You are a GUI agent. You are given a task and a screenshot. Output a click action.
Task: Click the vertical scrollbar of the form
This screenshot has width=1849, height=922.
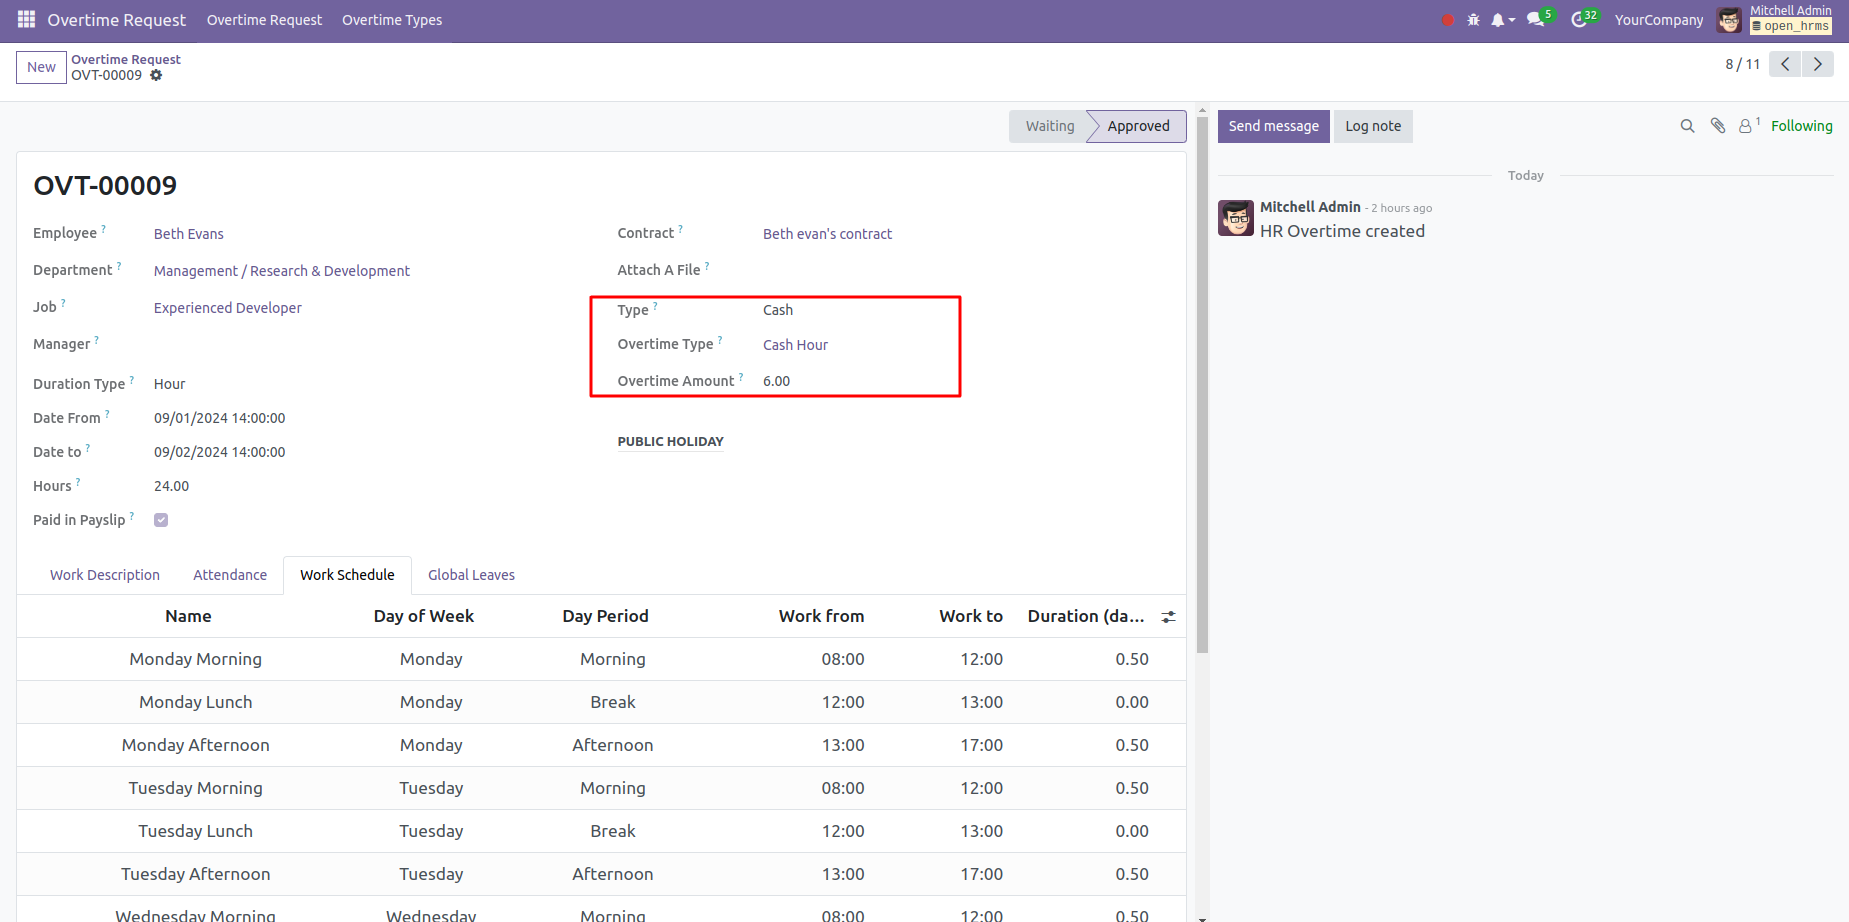[x=1202, y=400]
